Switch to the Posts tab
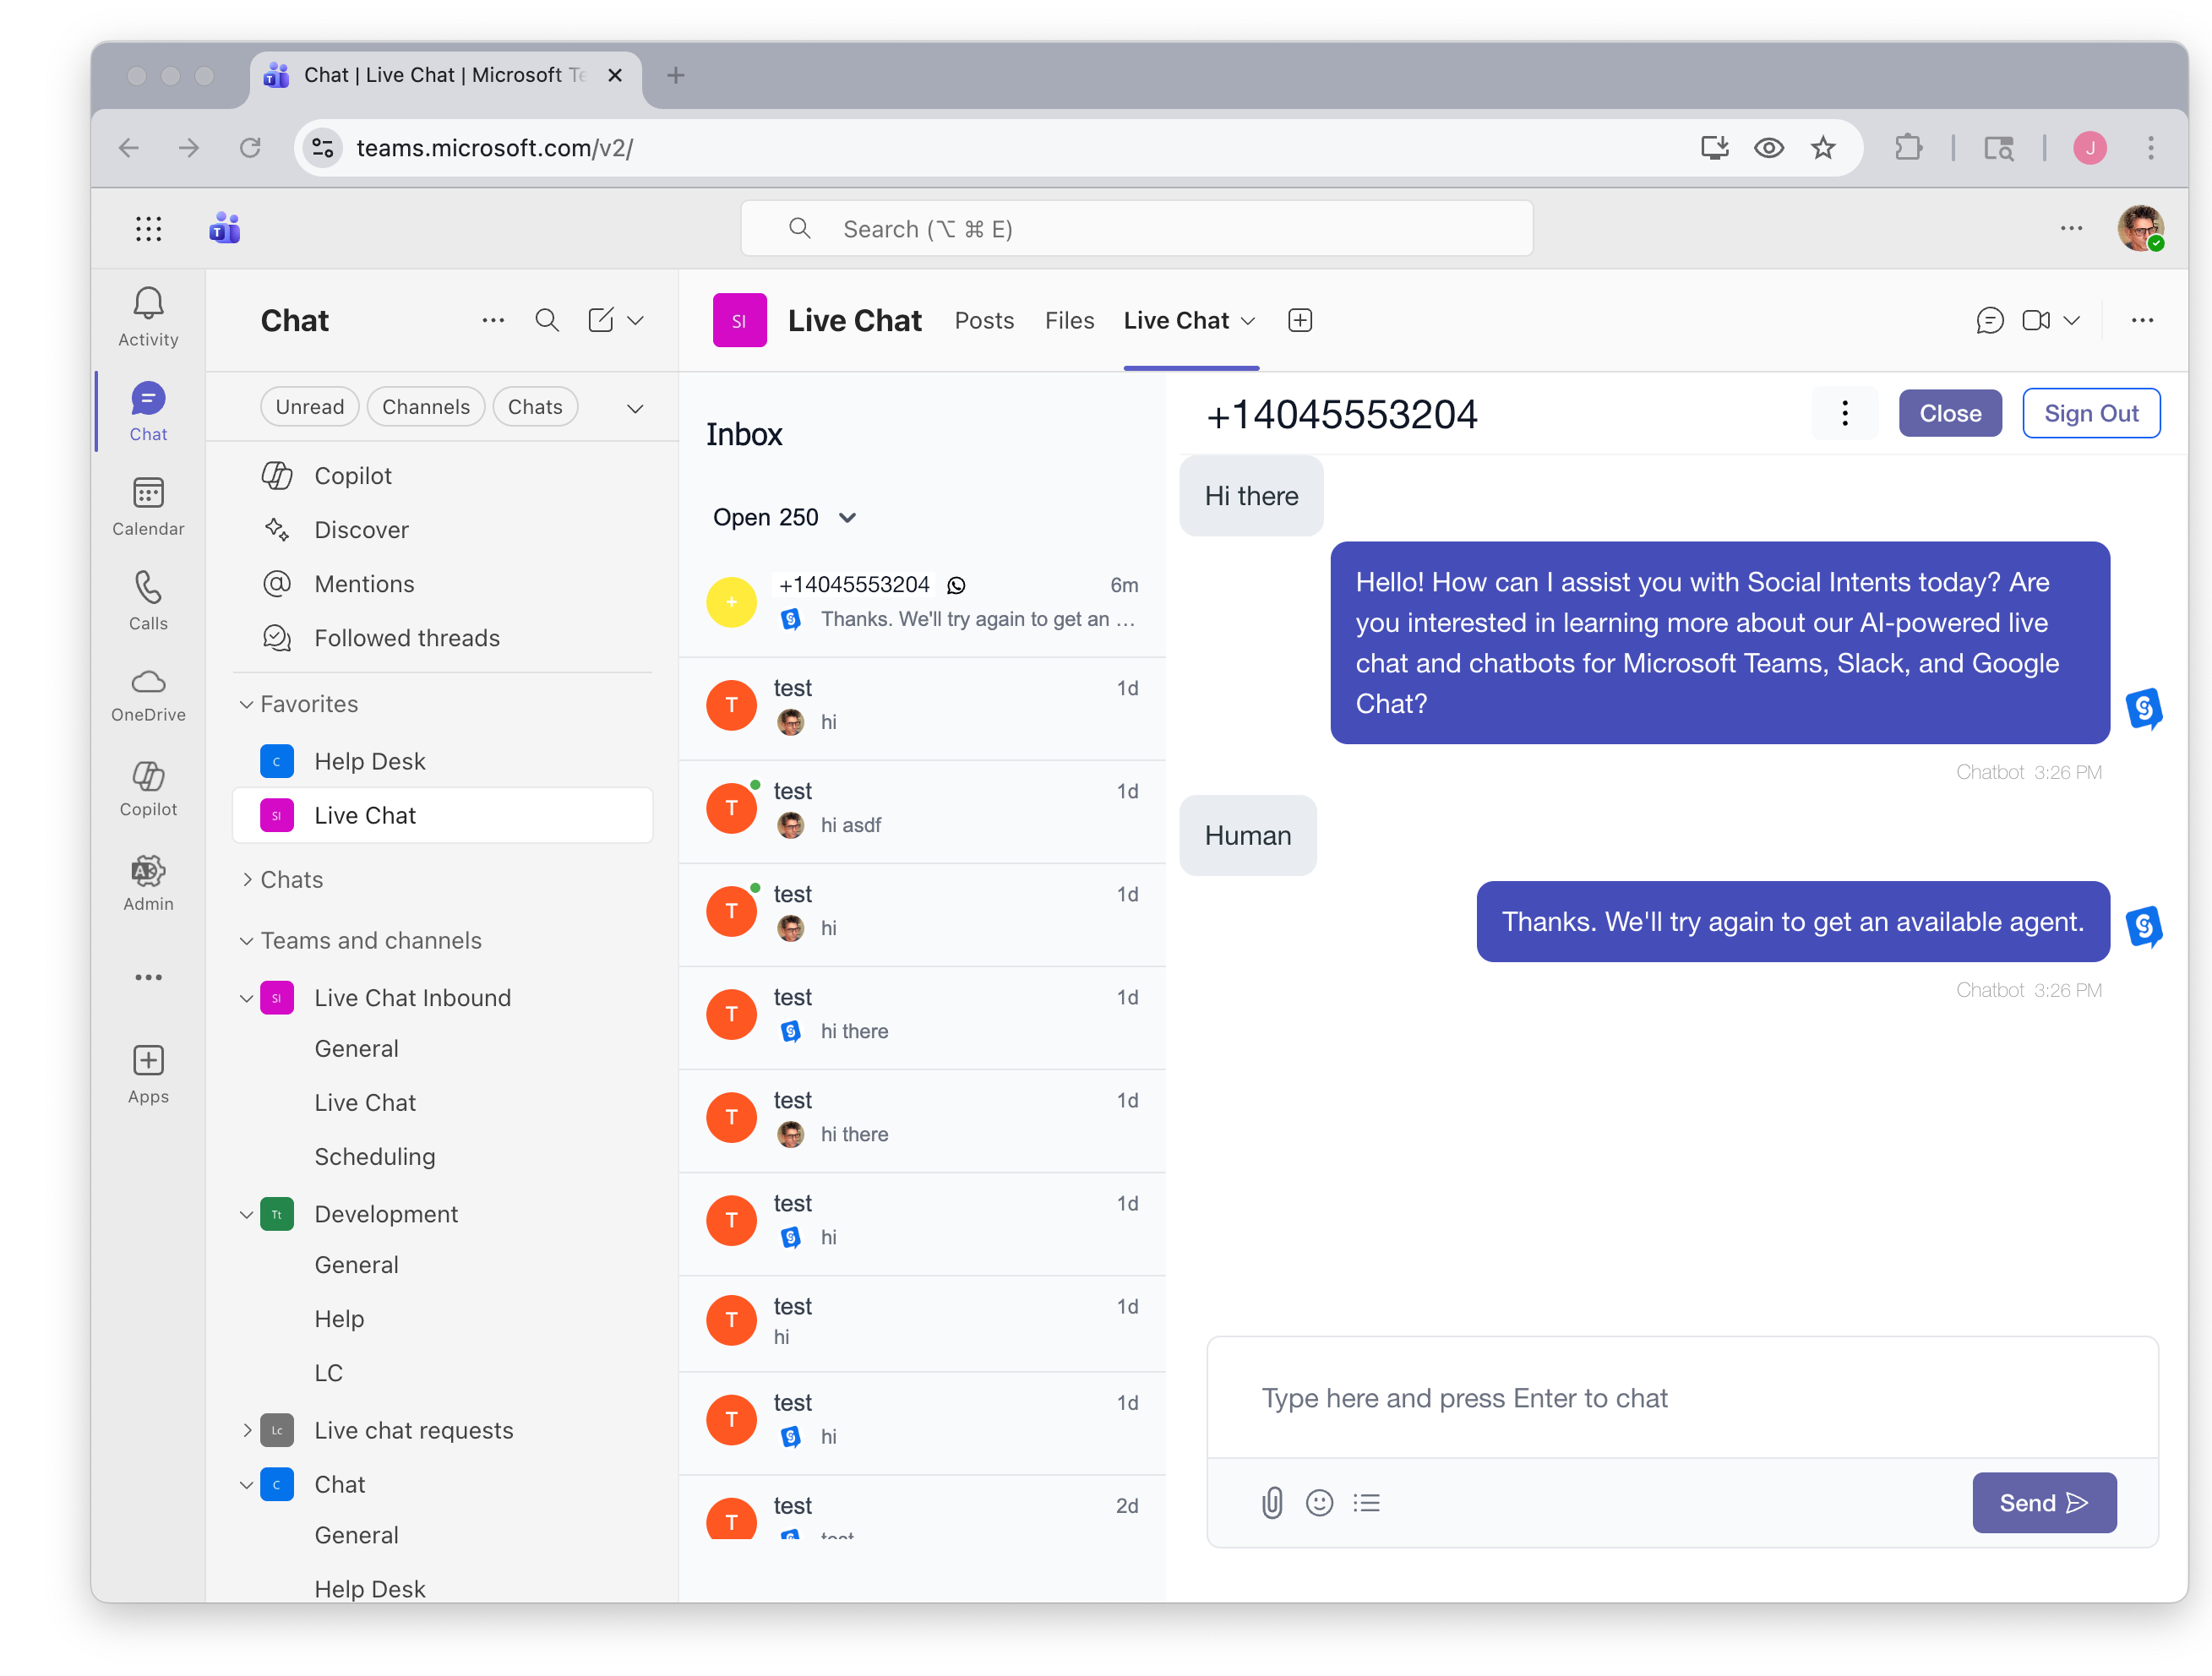 pyautogui.click(x=983, y=320)
